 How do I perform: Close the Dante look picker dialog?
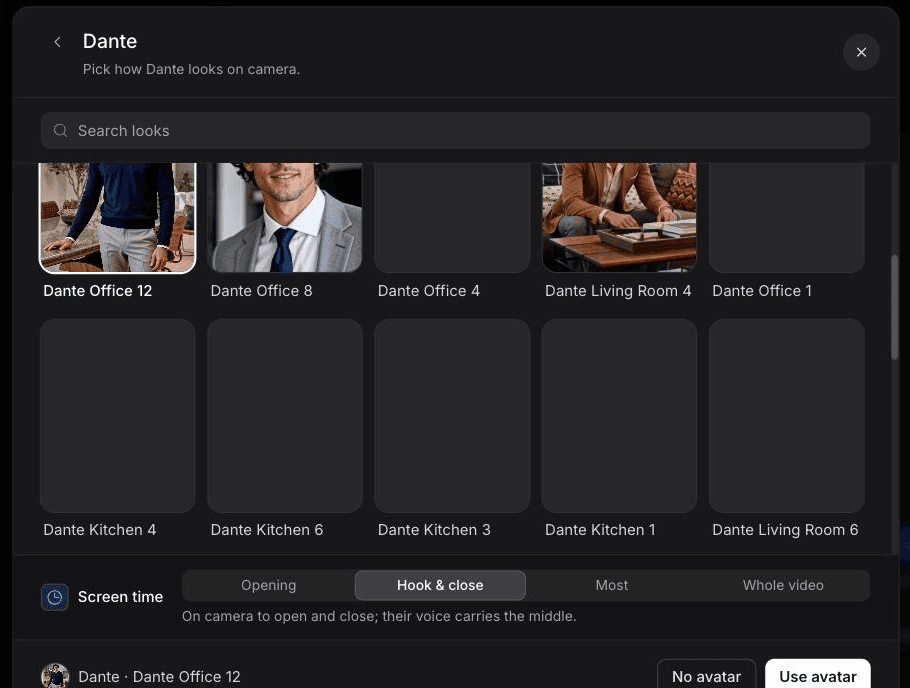(x=861, y=52)
